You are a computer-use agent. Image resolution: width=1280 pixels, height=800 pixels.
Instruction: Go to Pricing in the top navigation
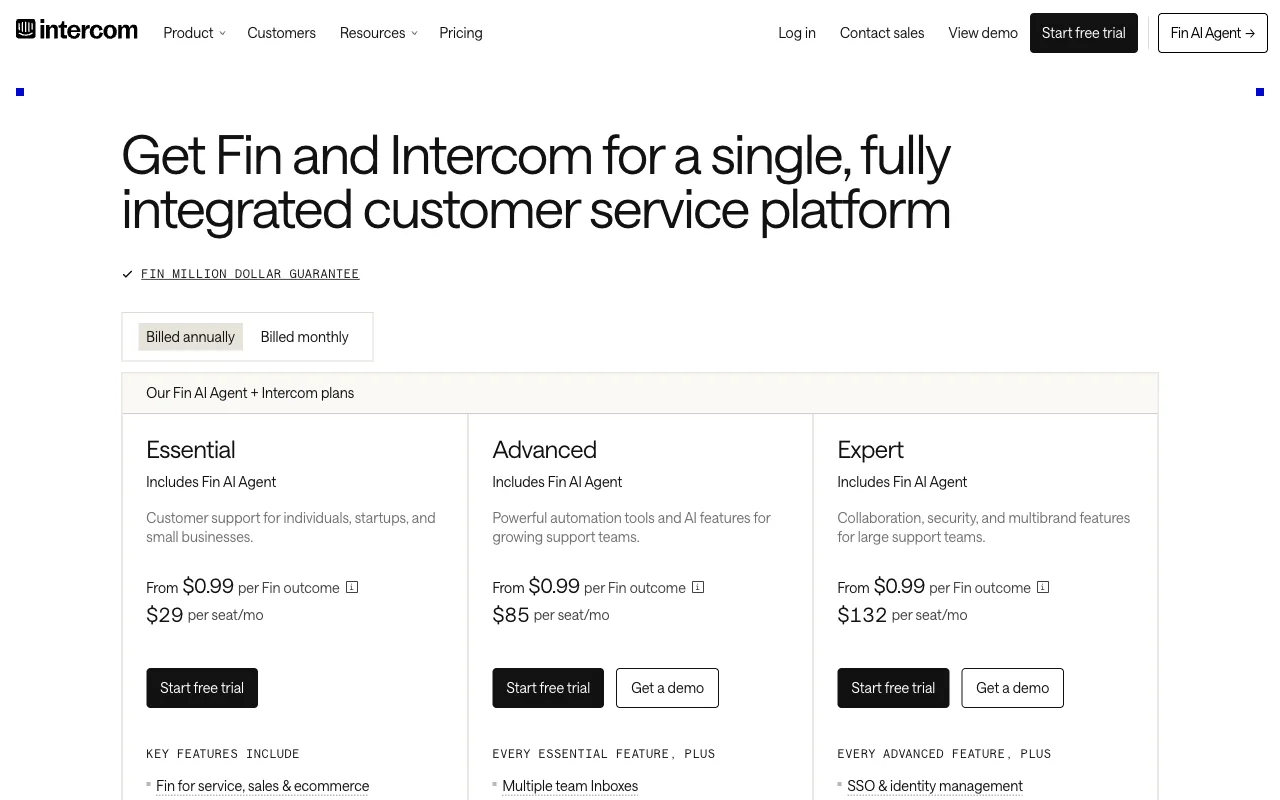point(461,33)
